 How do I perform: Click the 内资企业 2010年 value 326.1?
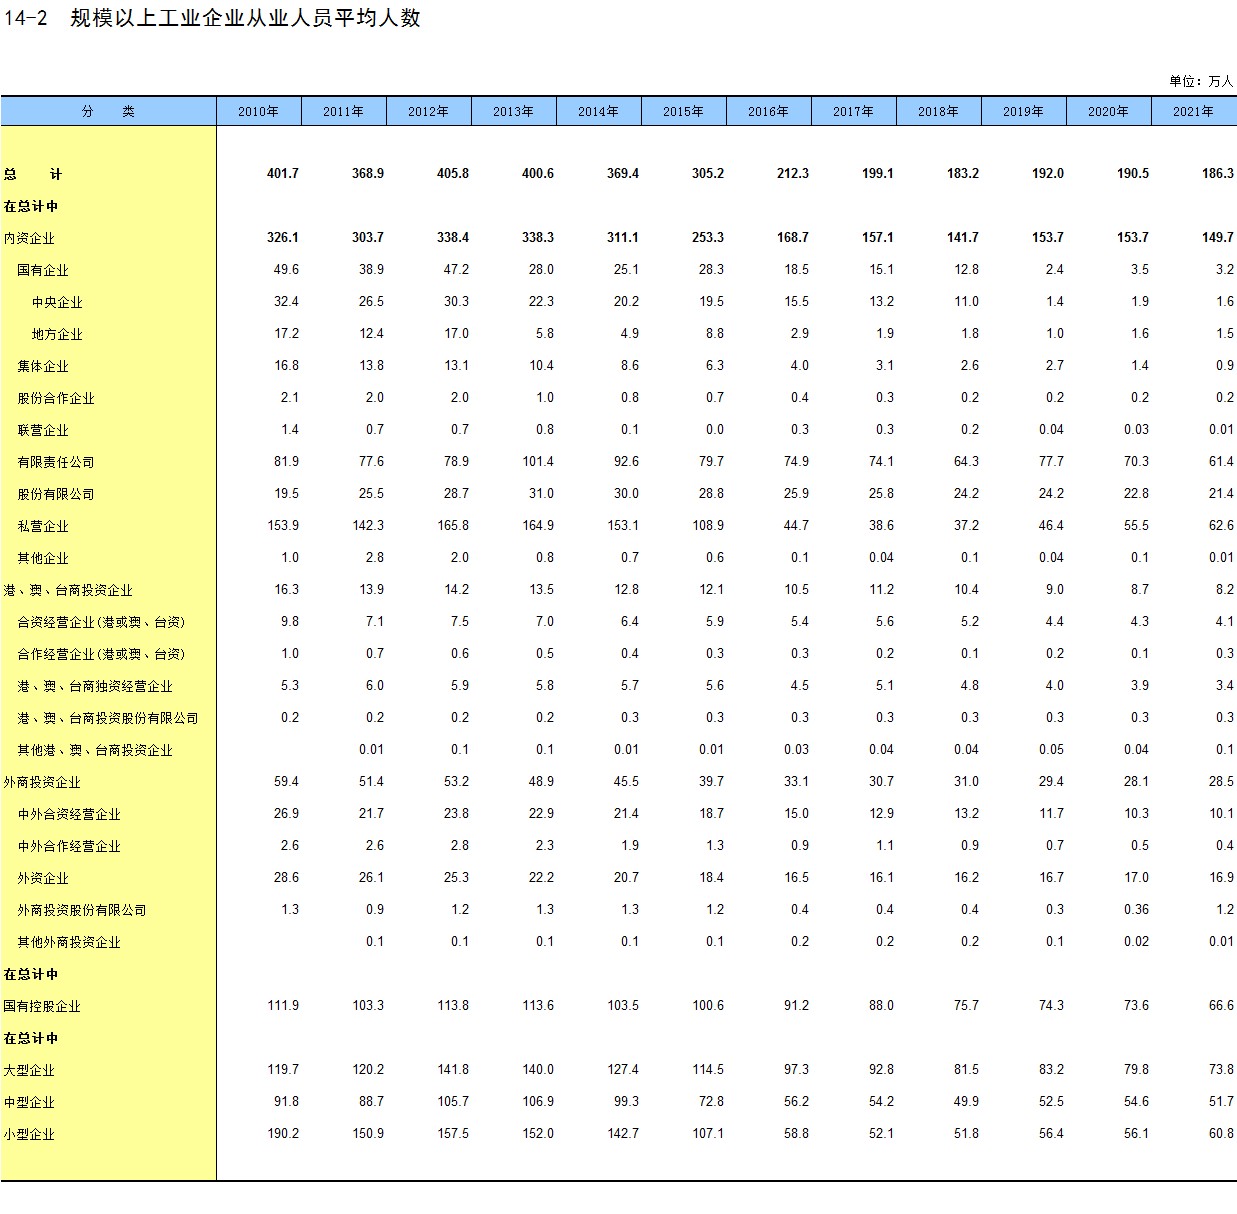click(x=283, y=237)
